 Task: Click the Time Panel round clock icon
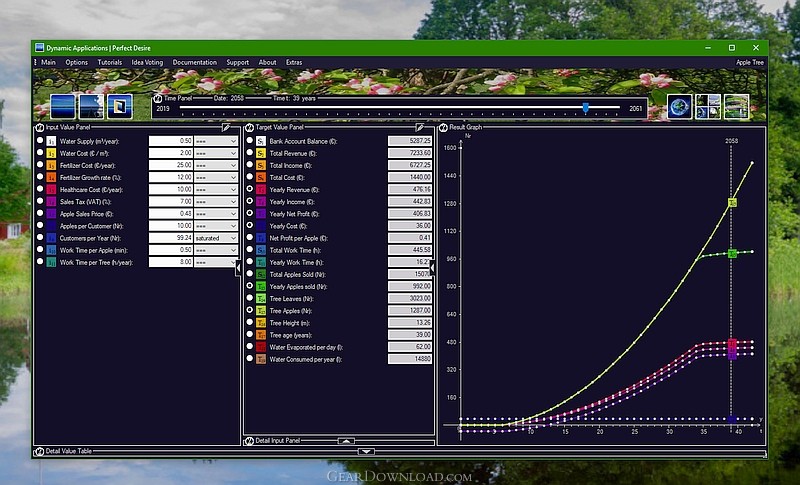pyautogui.click(x=158, y=98)
